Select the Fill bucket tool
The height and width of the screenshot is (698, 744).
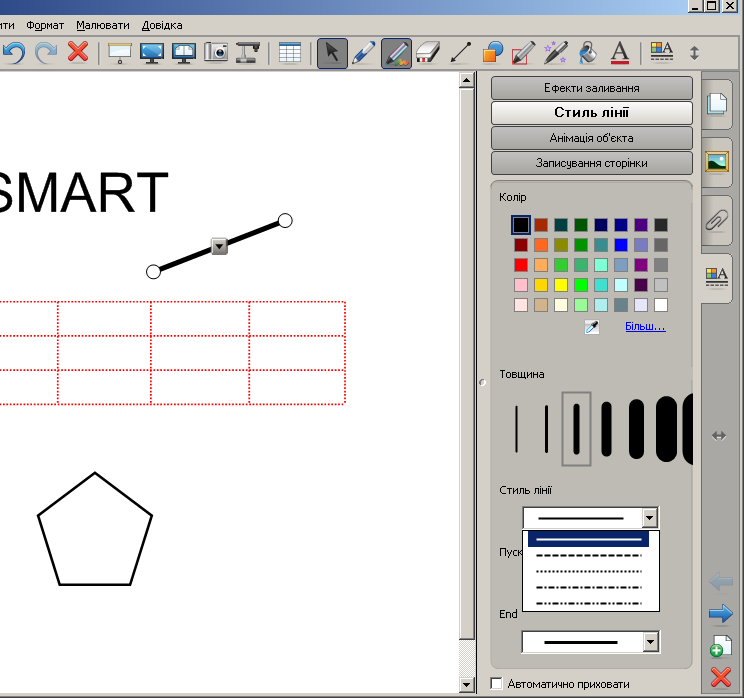[587, 52]
